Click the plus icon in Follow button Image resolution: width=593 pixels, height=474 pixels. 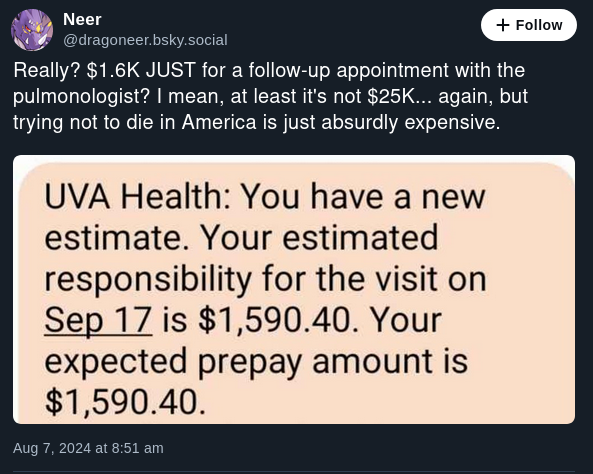pyautogui.click(x=503, y=25)
